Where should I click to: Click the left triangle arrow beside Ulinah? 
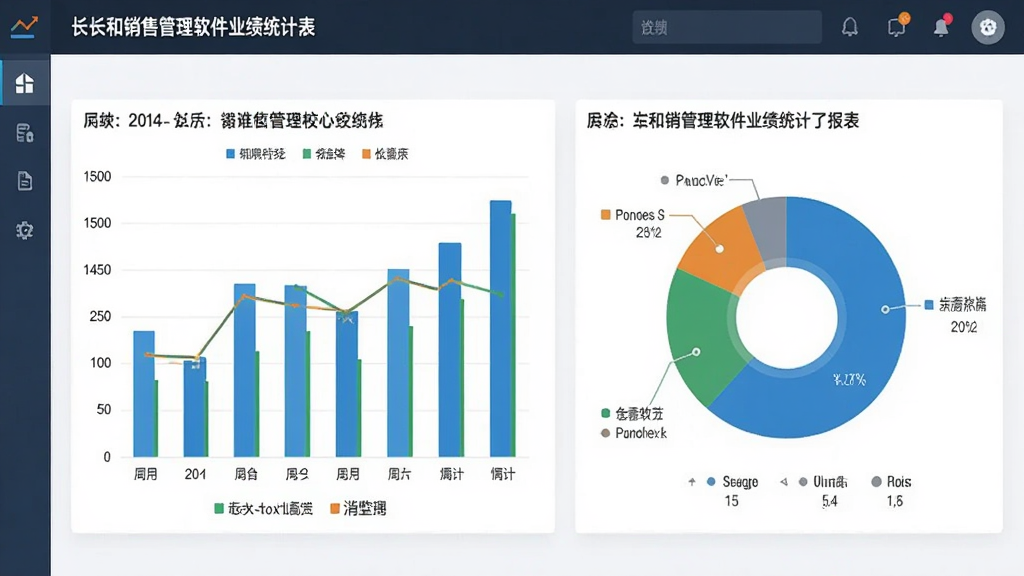pyautogui.click(x=784, y=482)
